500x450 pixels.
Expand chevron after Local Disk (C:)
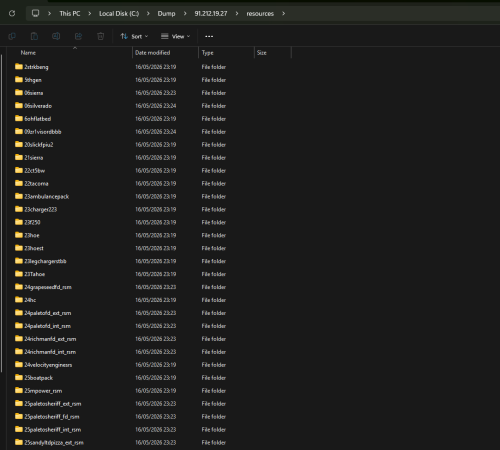coord(148,14)
